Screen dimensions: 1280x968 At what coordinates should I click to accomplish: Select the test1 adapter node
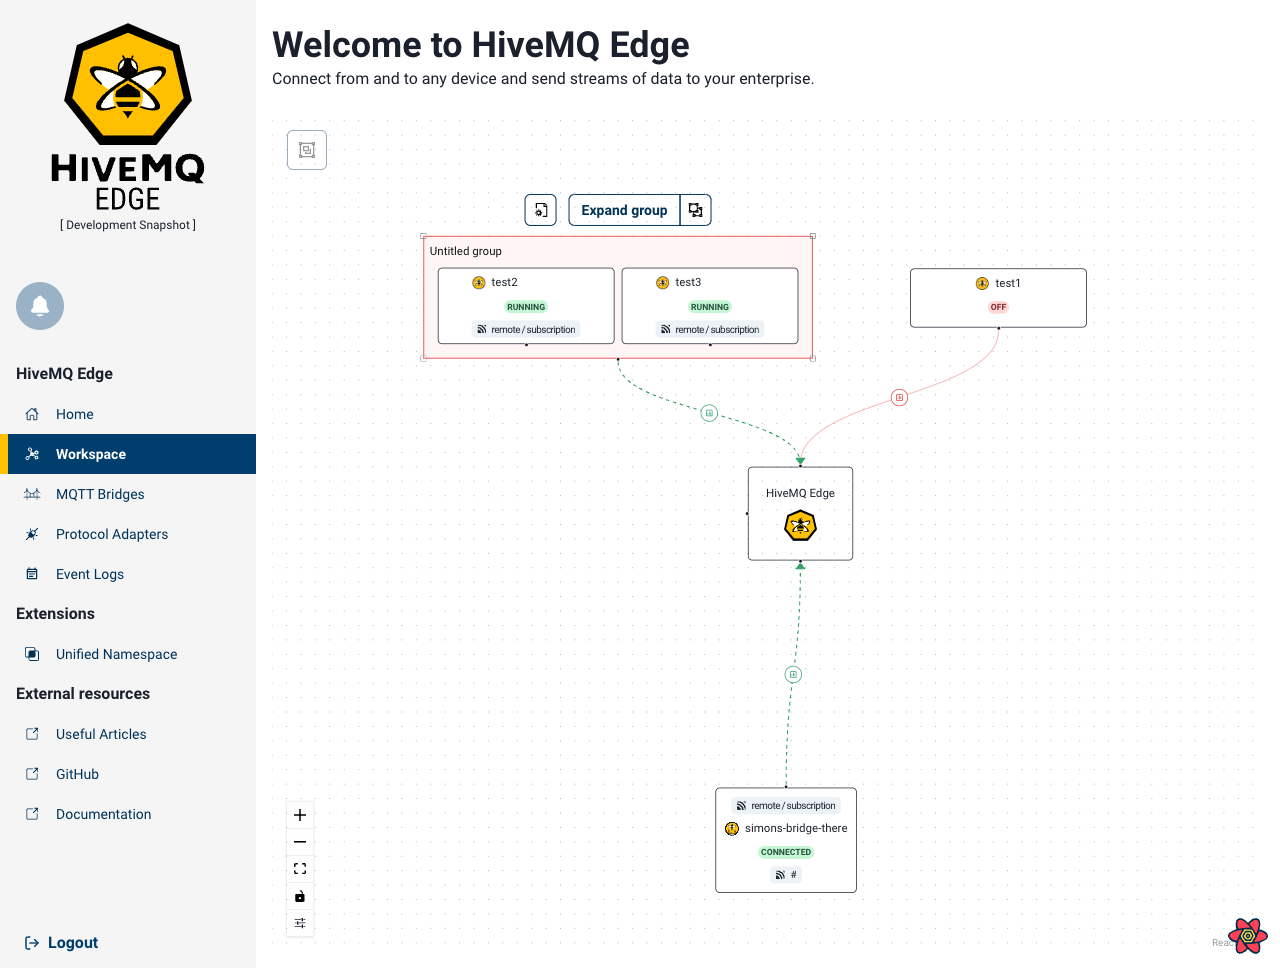pos(998,298)
